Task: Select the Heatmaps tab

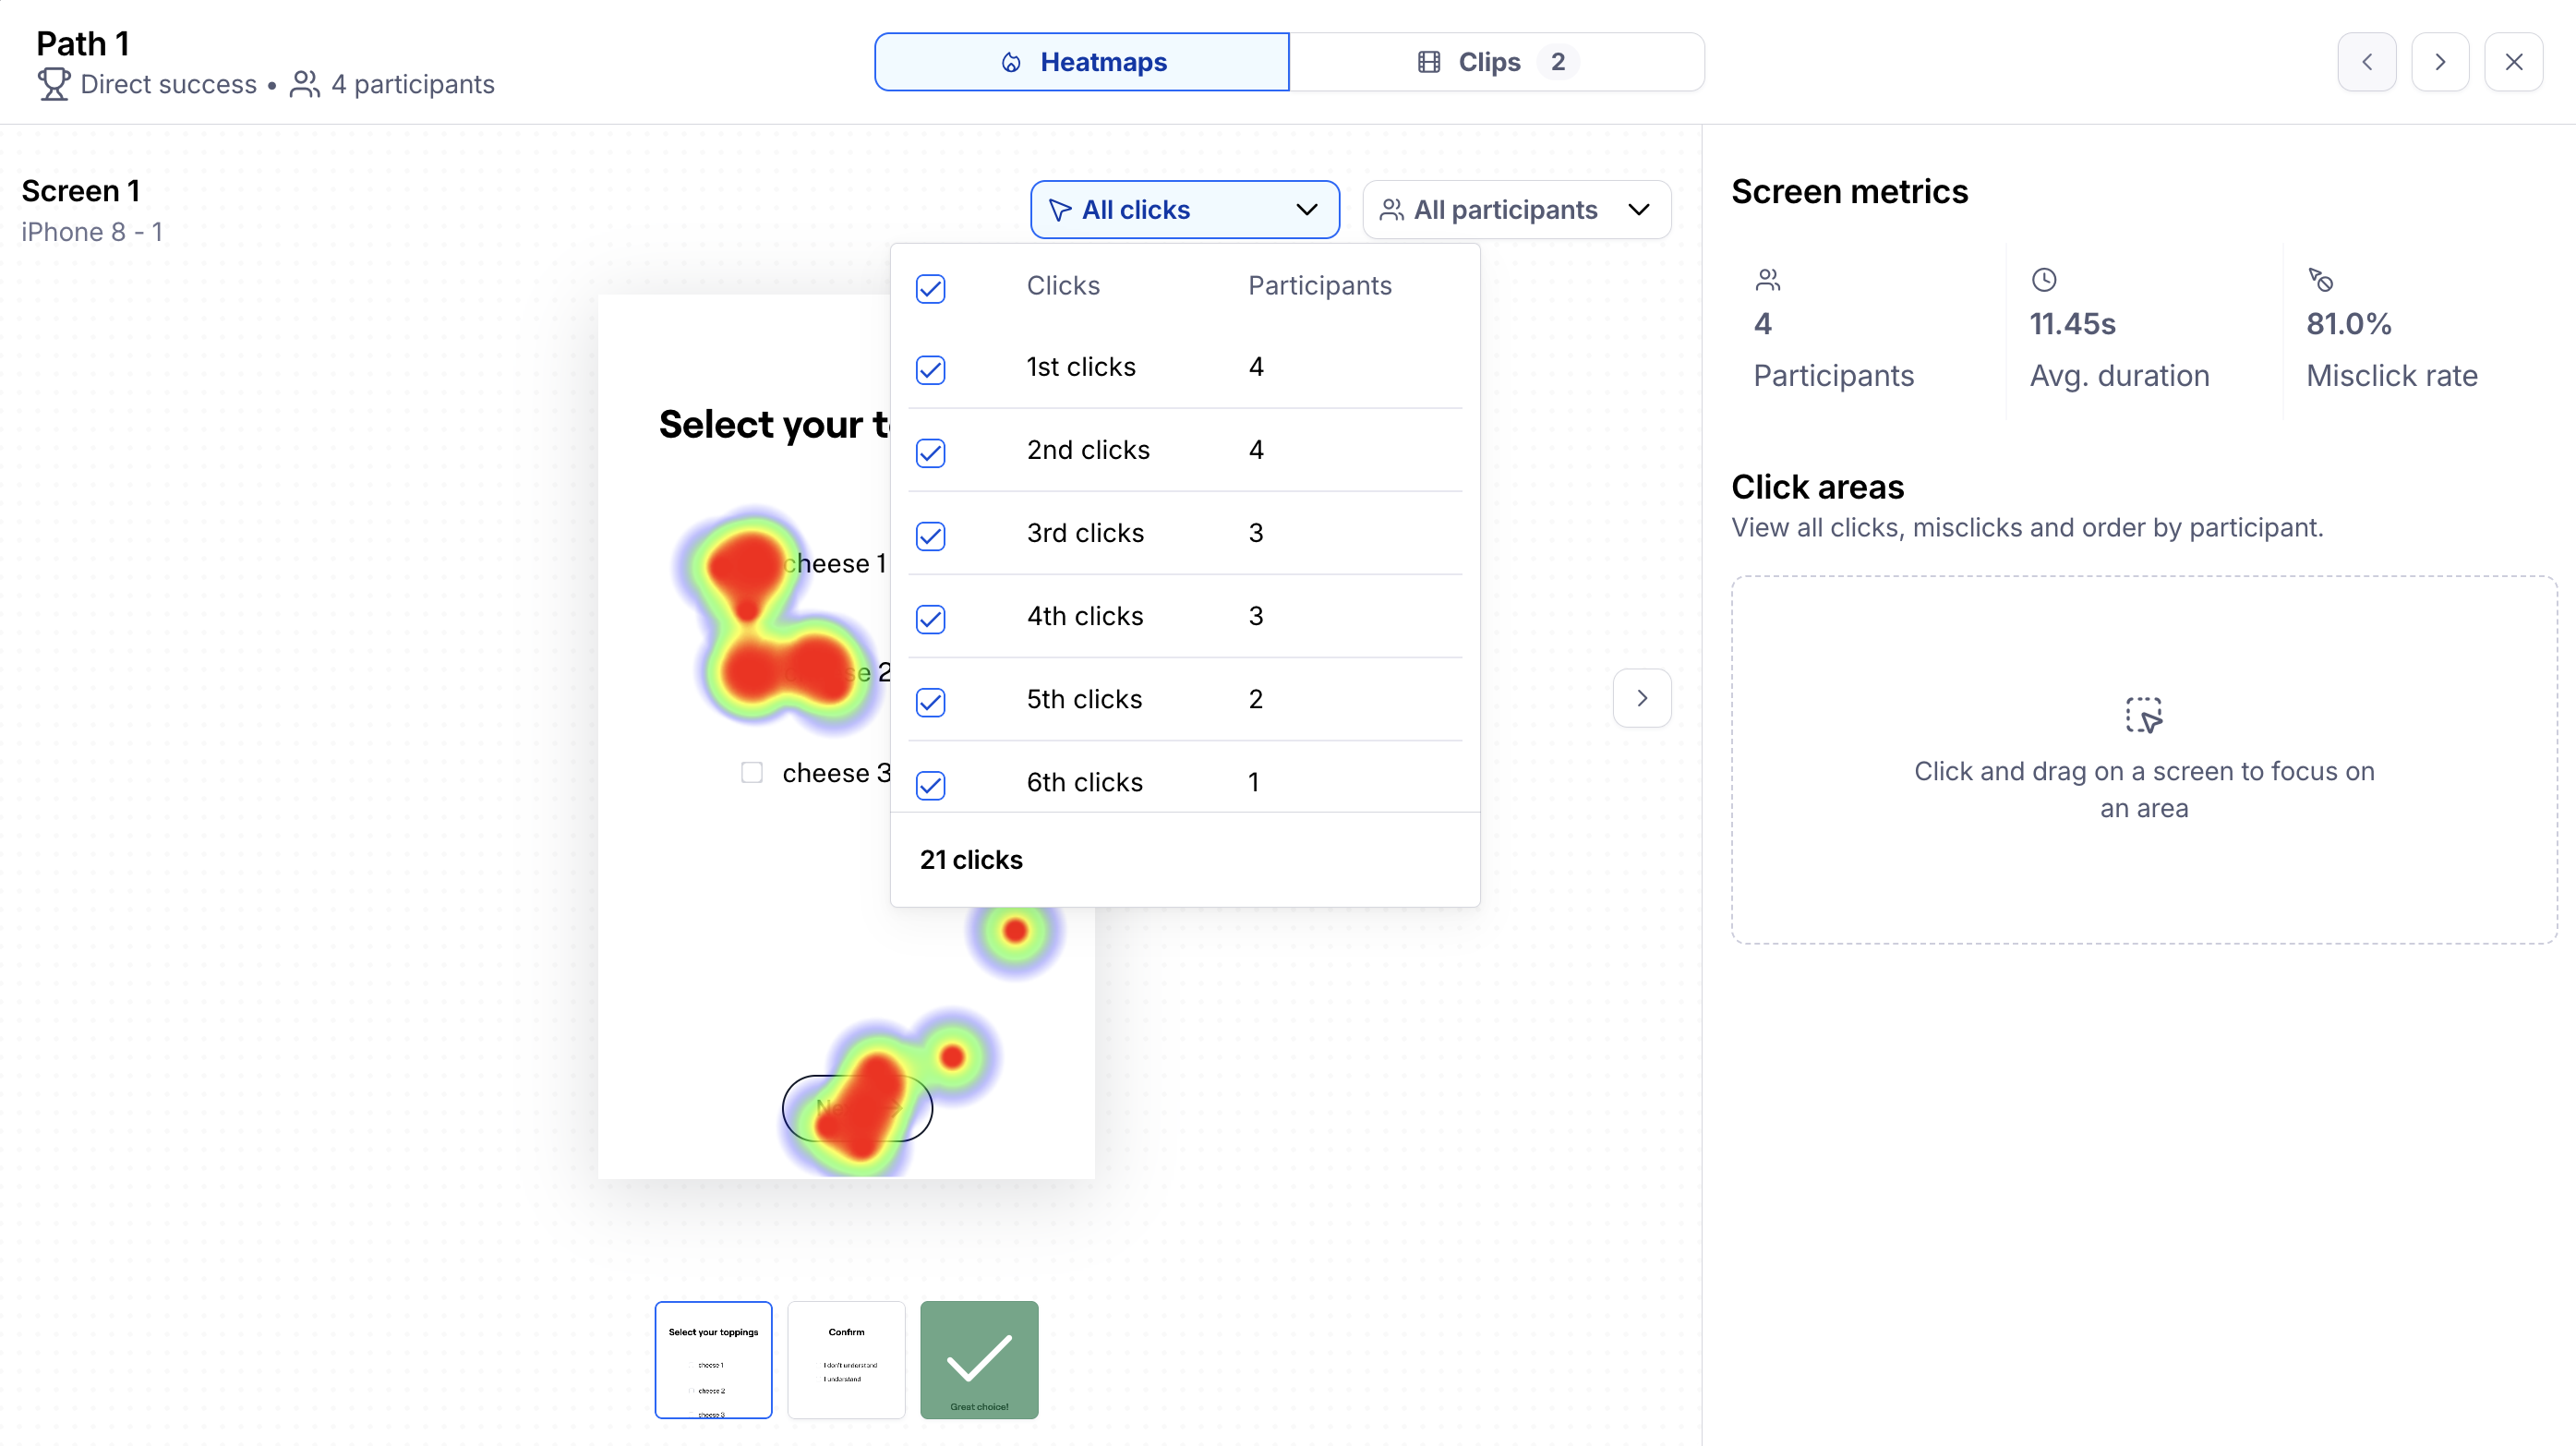Action: [x=1082, y=62]
